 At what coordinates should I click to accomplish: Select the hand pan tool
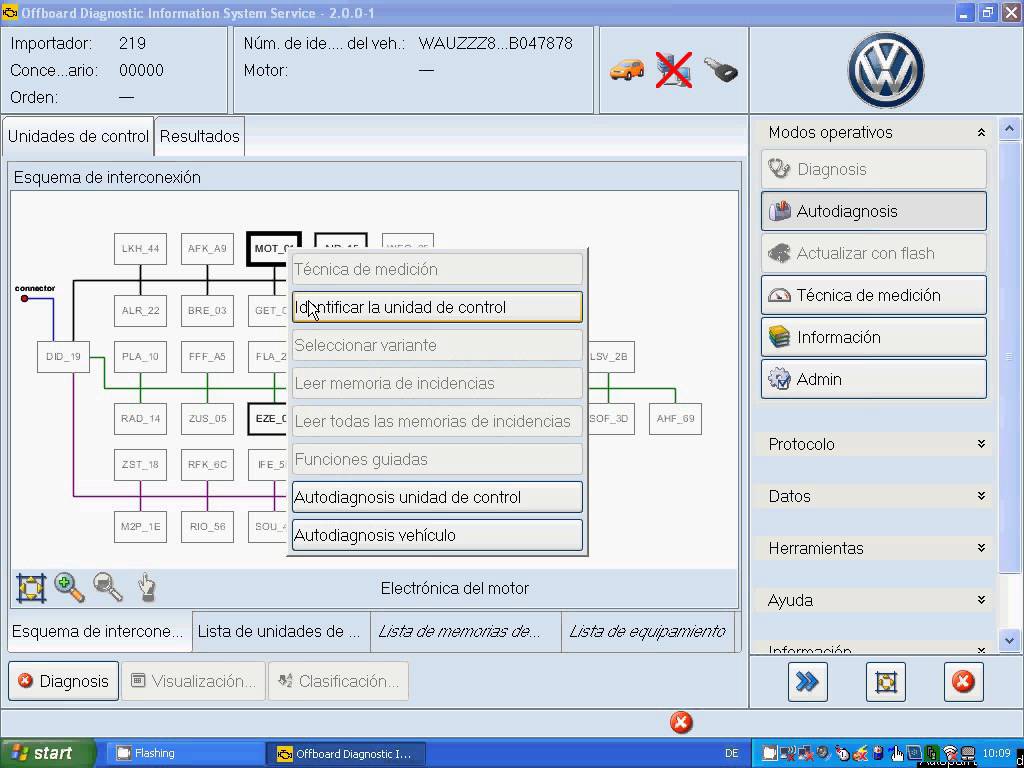pyautogui.click(x=145, y=588)
